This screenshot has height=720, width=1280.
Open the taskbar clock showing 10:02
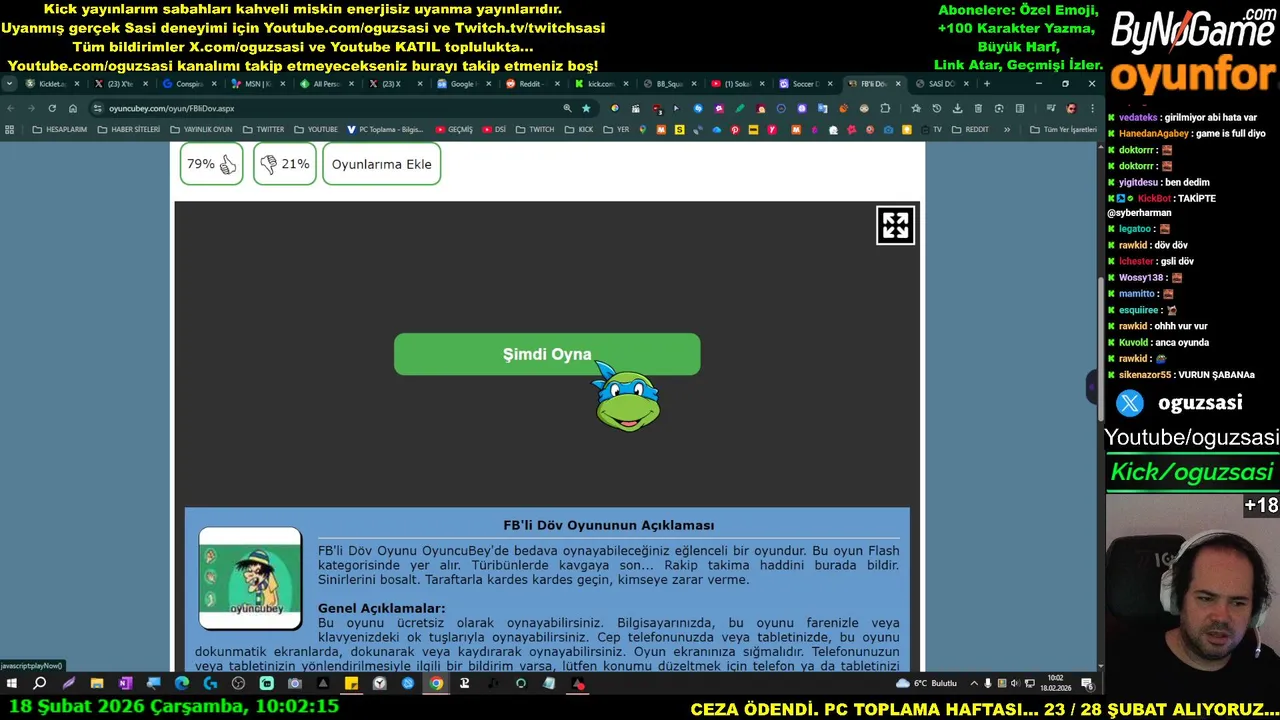pyautogui.click(x=1055, y=684)
